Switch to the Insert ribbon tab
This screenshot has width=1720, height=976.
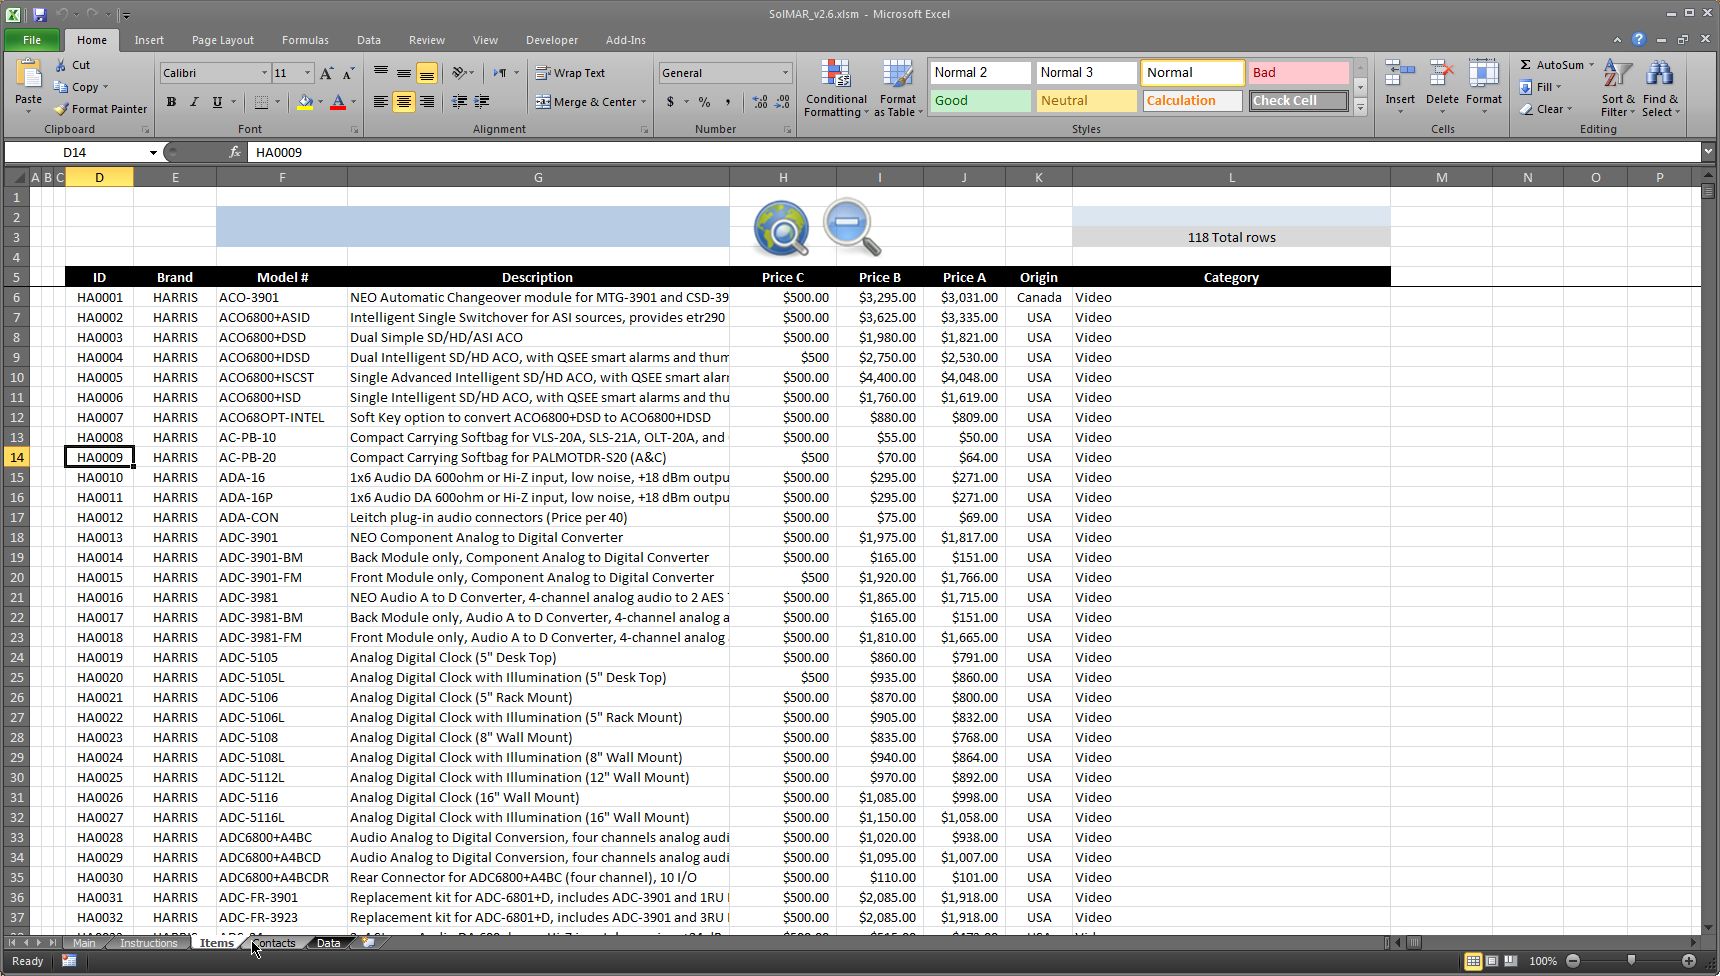[x=149, y=40]
